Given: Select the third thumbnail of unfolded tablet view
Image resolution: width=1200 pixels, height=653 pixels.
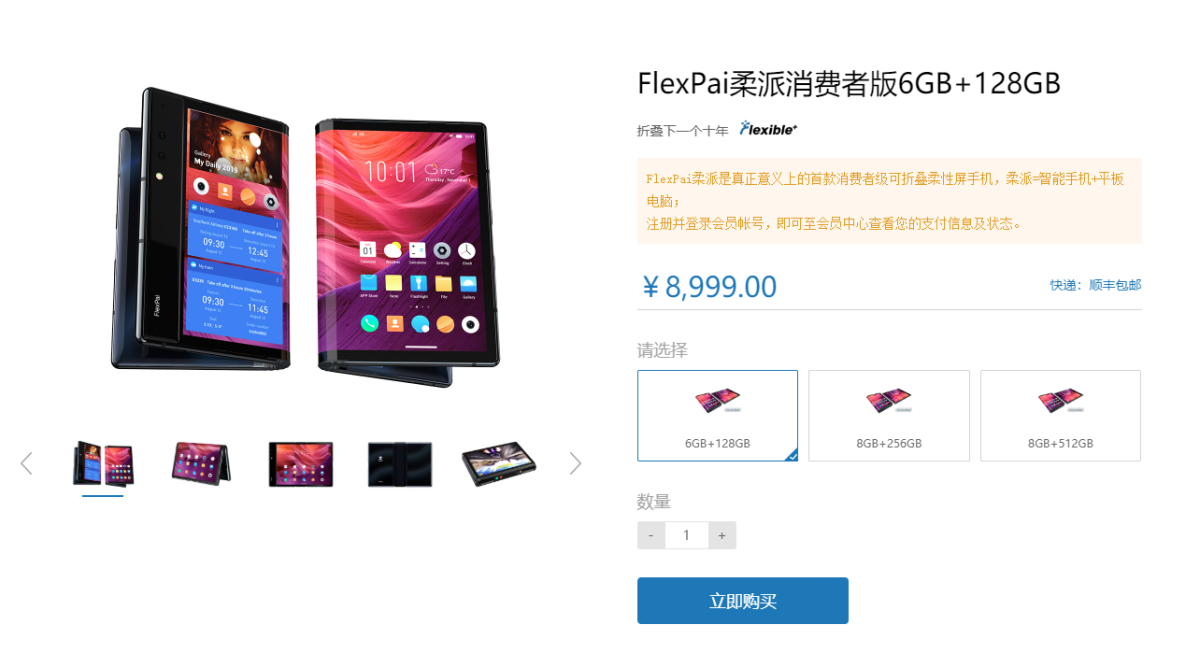Looking at the screenshot, I should coord(300,464).
